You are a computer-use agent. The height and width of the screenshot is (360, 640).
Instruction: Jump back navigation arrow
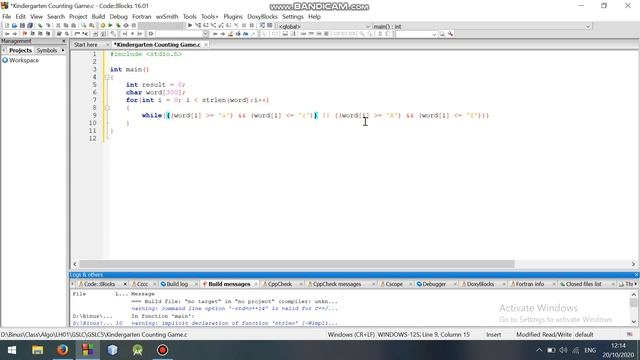tap(7, 34)
